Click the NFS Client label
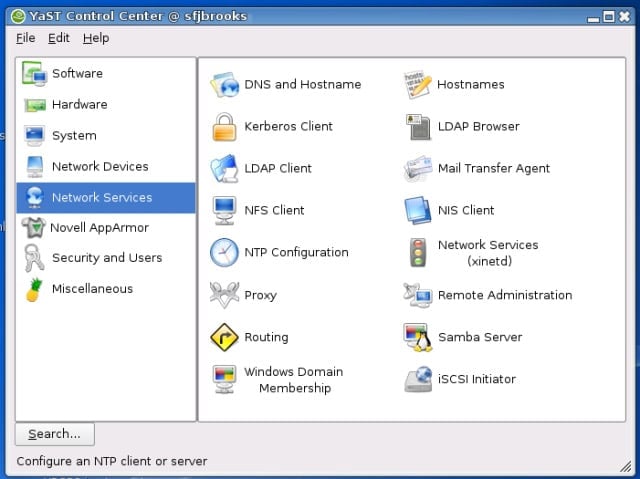 pos(274,211)
